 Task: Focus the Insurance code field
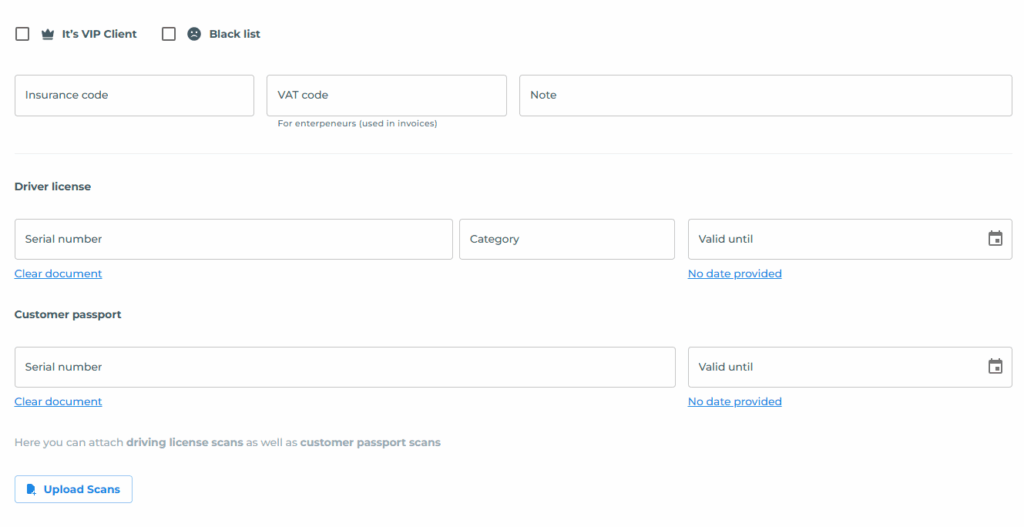click(135, 95)
